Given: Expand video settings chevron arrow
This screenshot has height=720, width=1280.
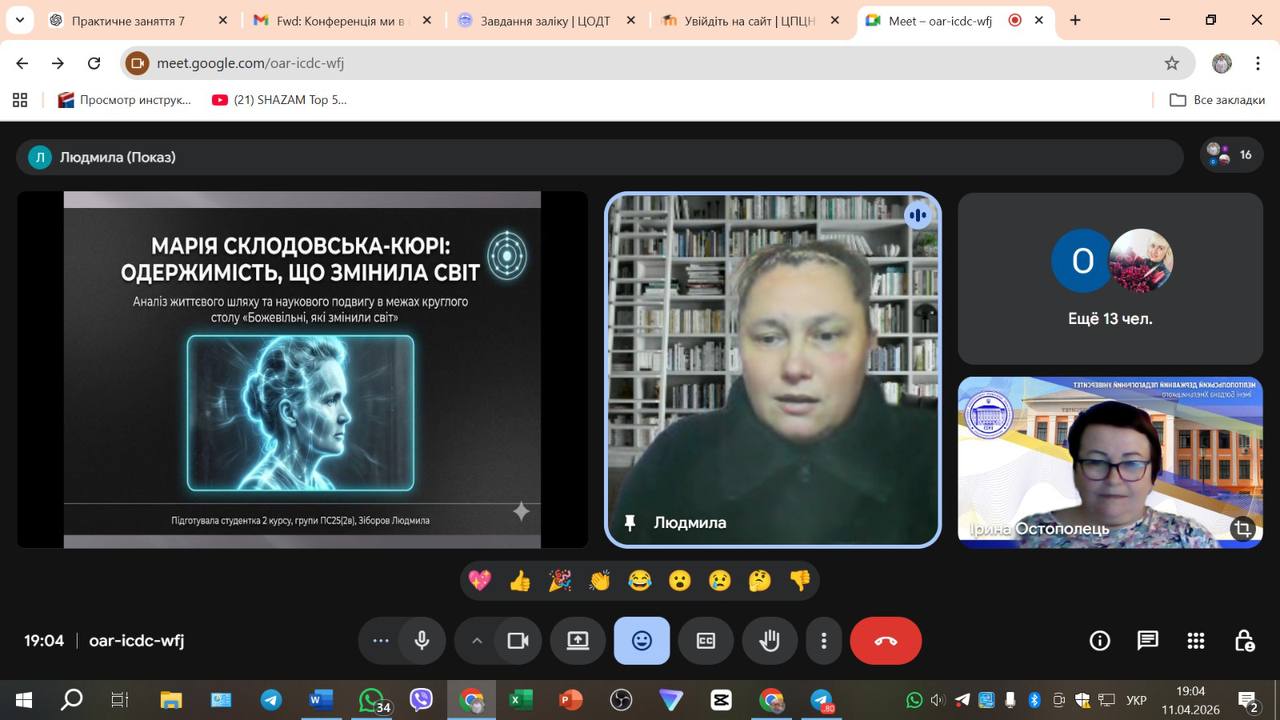Looking at the screenshot, I should point(477,641).
